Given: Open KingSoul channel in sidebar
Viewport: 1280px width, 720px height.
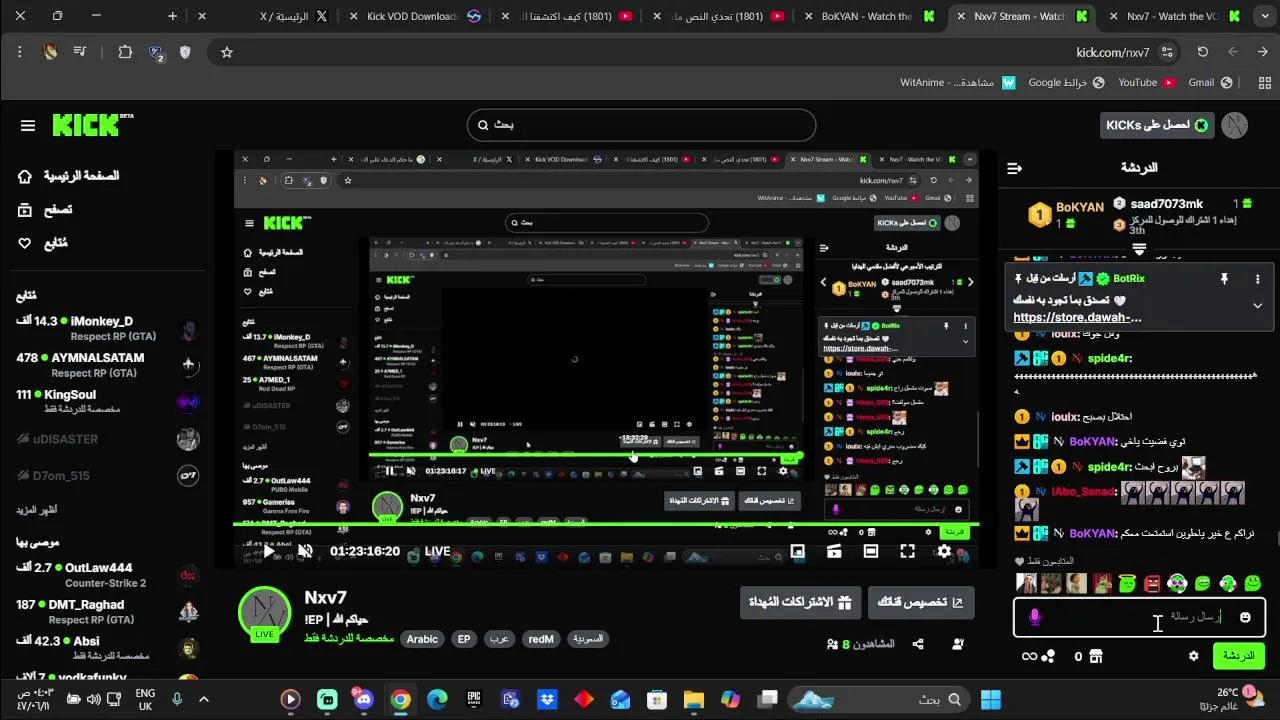Looking at the screenshot, I should (106, 402).
